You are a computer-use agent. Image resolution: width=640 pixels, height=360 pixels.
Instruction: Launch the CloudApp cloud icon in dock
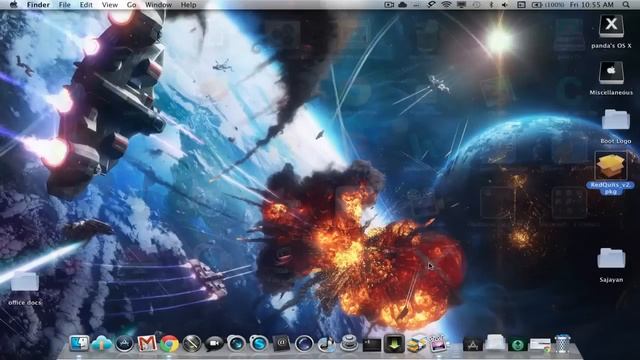(x=102, y=344)
